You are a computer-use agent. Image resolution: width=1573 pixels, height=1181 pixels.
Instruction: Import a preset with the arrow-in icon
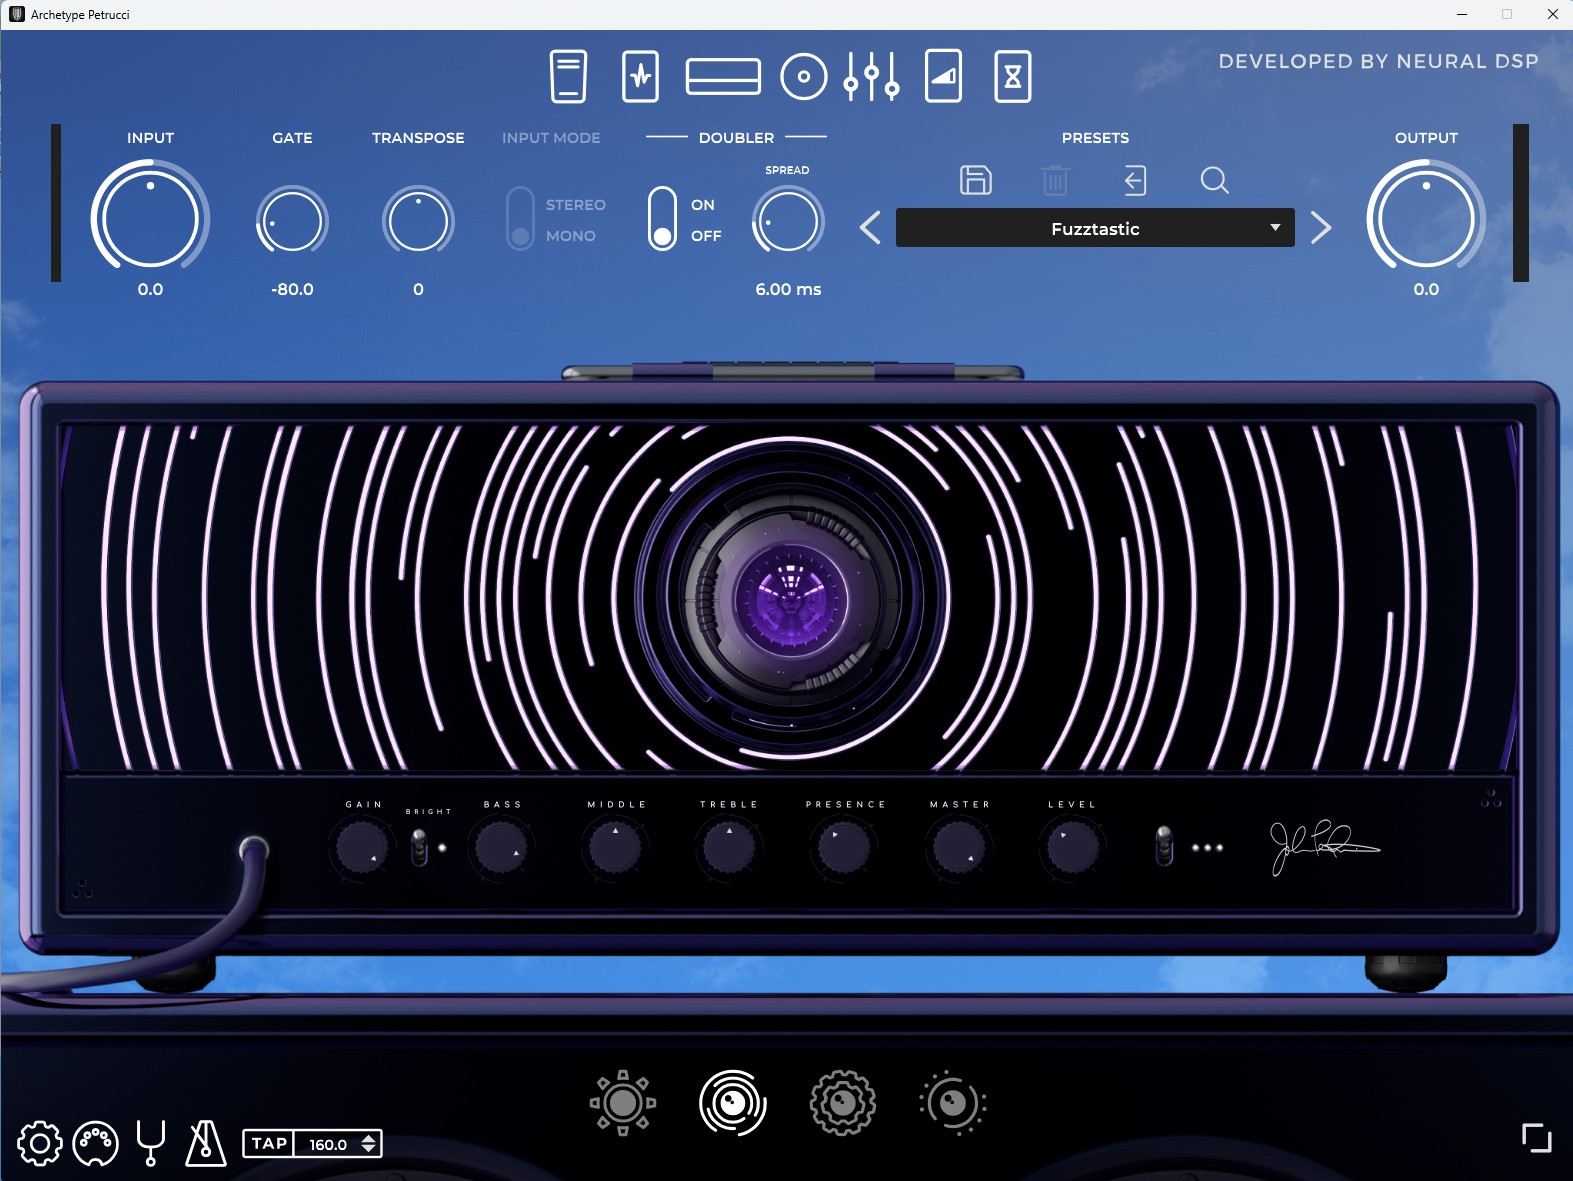click(1135, 180)
